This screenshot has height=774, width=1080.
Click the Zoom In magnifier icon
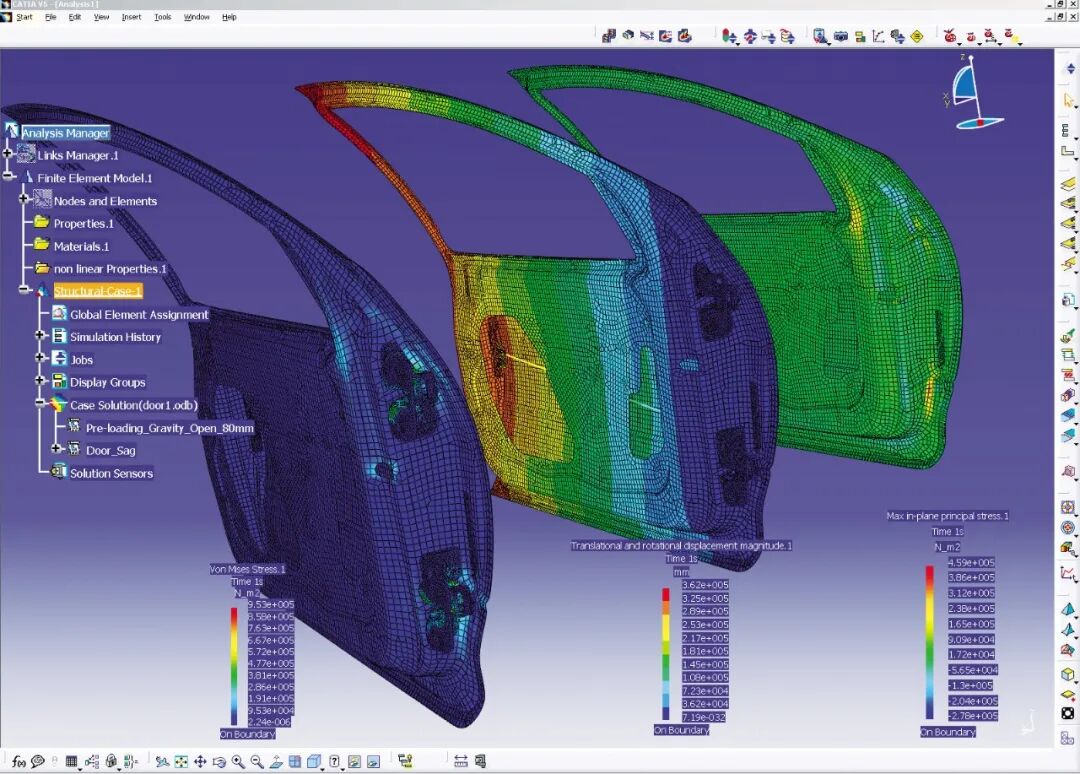[x=238, y=762]
